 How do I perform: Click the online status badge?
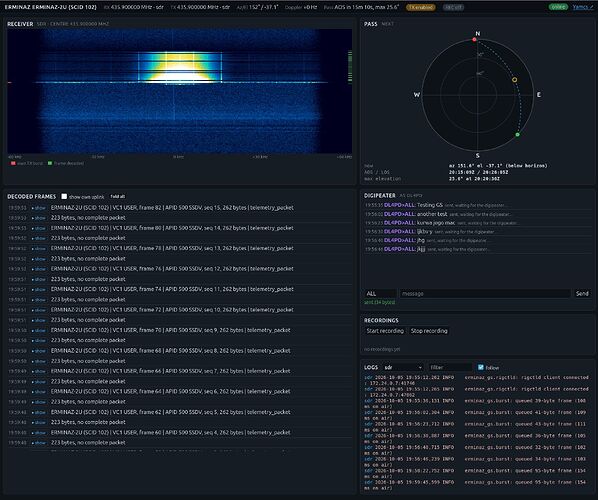coord(558,7)
